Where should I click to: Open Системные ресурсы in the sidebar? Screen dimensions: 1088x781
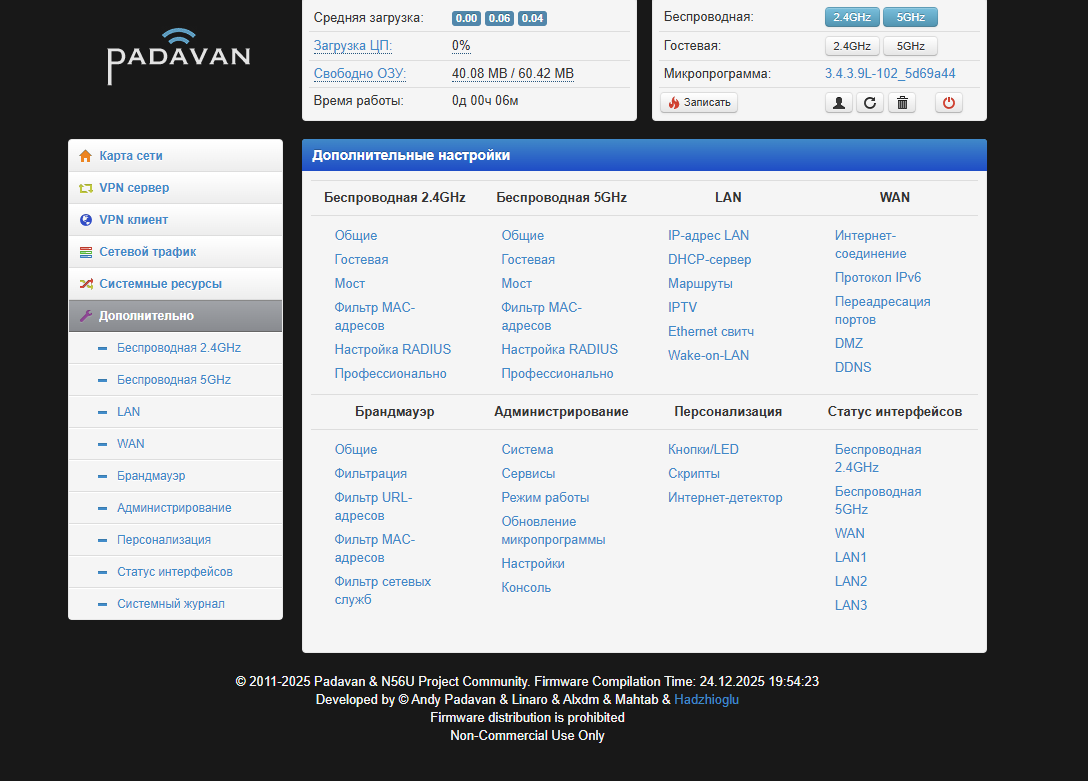160,284
